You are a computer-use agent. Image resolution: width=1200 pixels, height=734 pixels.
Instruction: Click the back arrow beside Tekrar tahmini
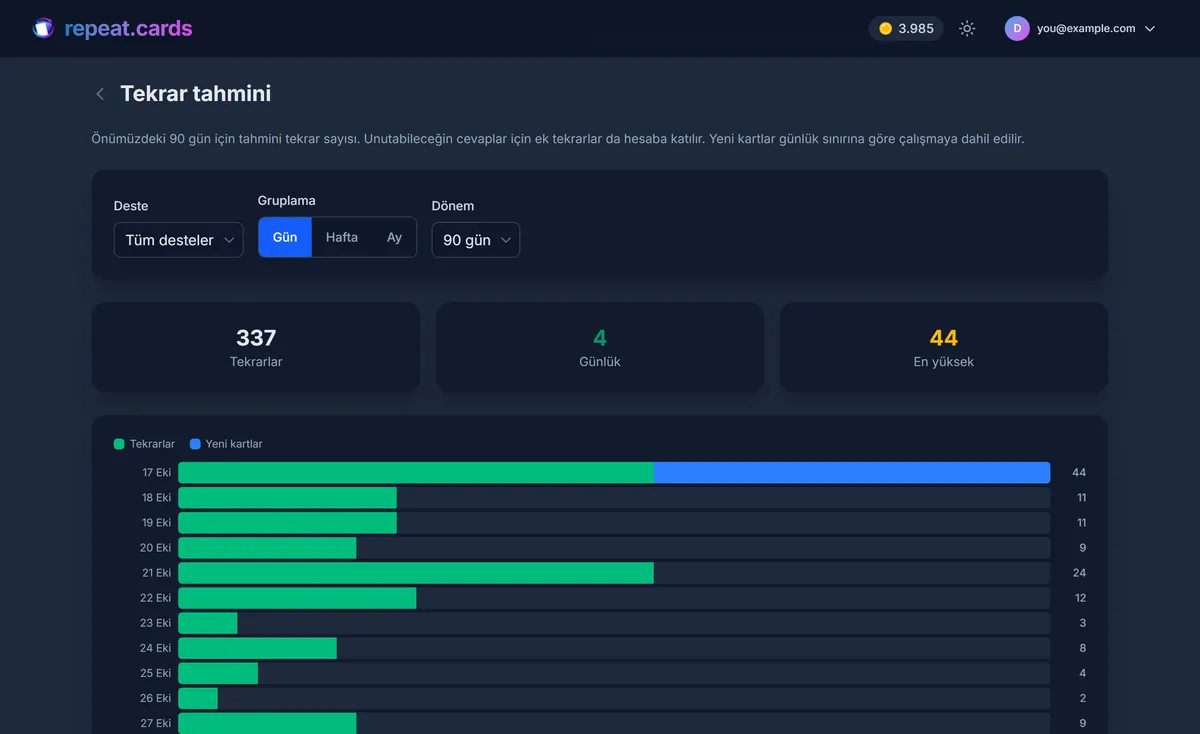[x=100, y=94]
